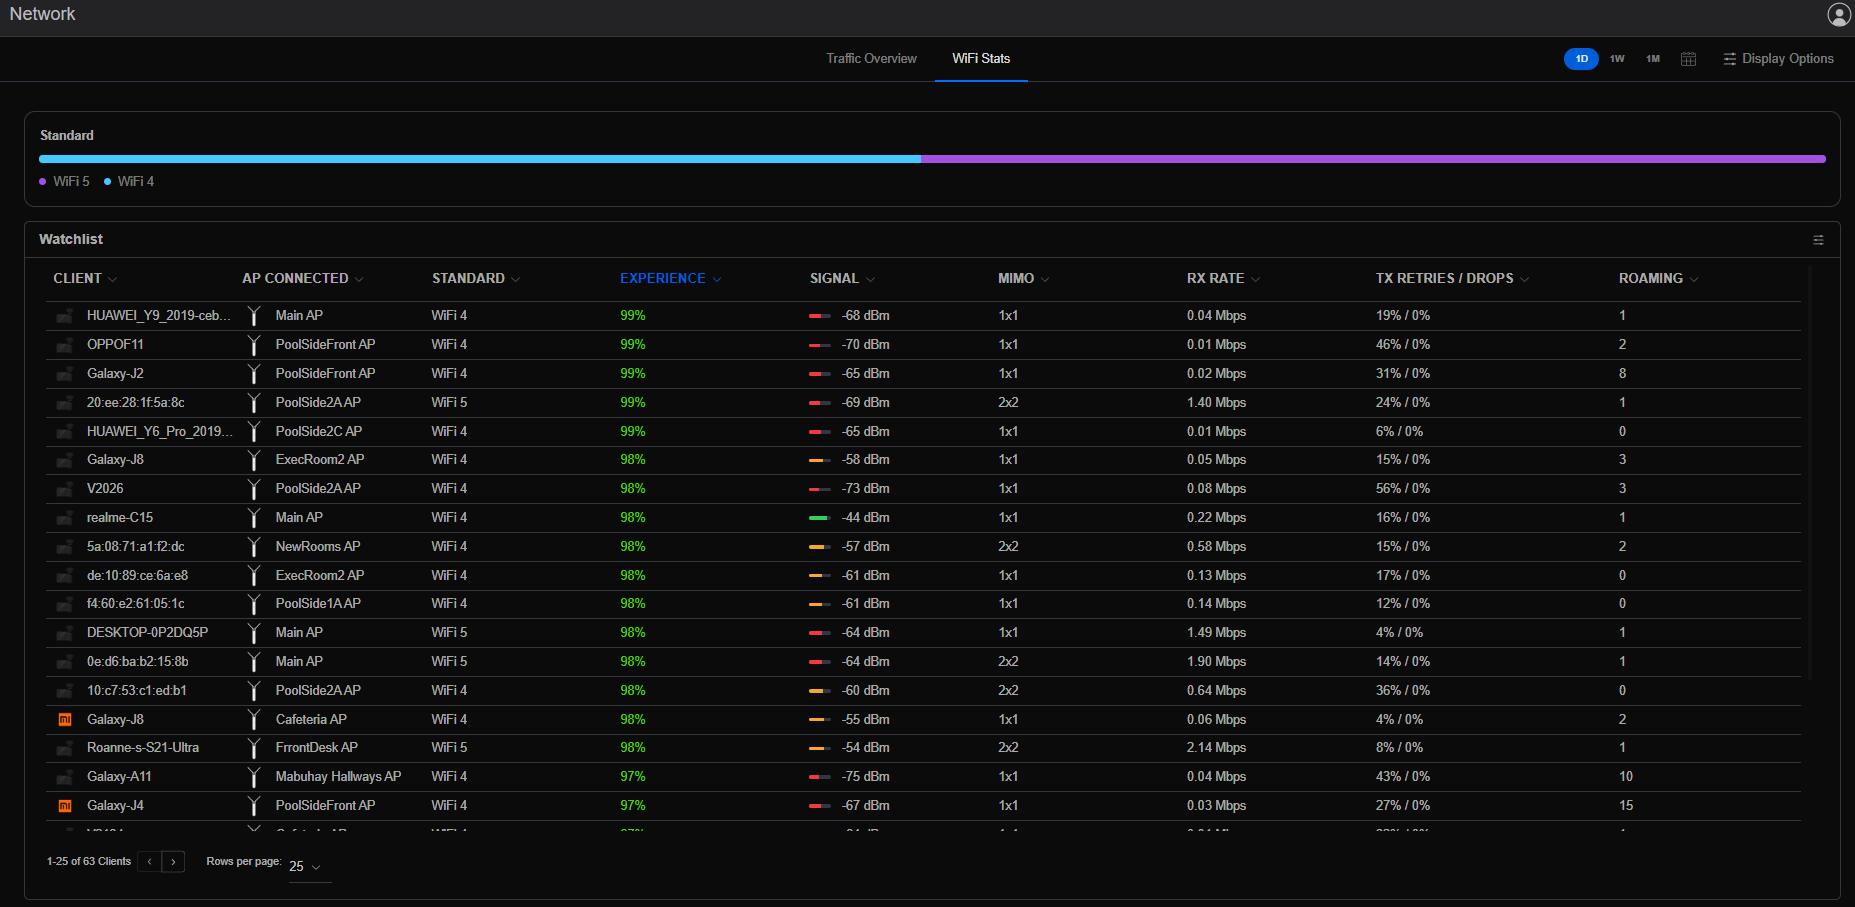Click the device icon next to realme-C15

tap(65, 518)
